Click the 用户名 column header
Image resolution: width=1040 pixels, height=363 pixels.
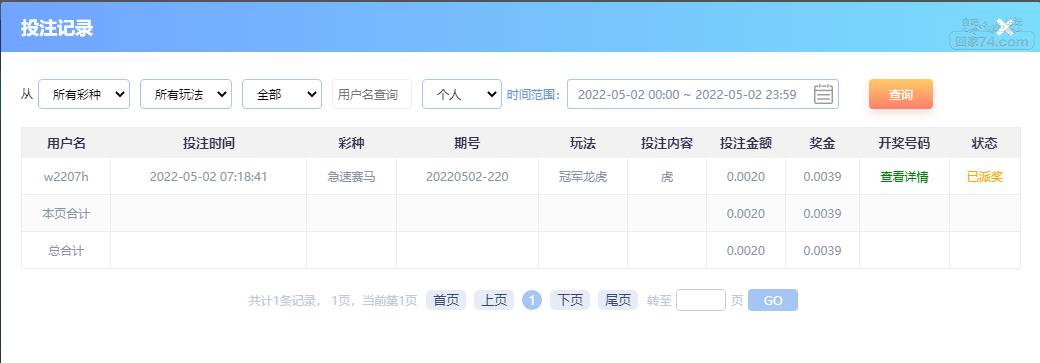[x=66, y=143]
